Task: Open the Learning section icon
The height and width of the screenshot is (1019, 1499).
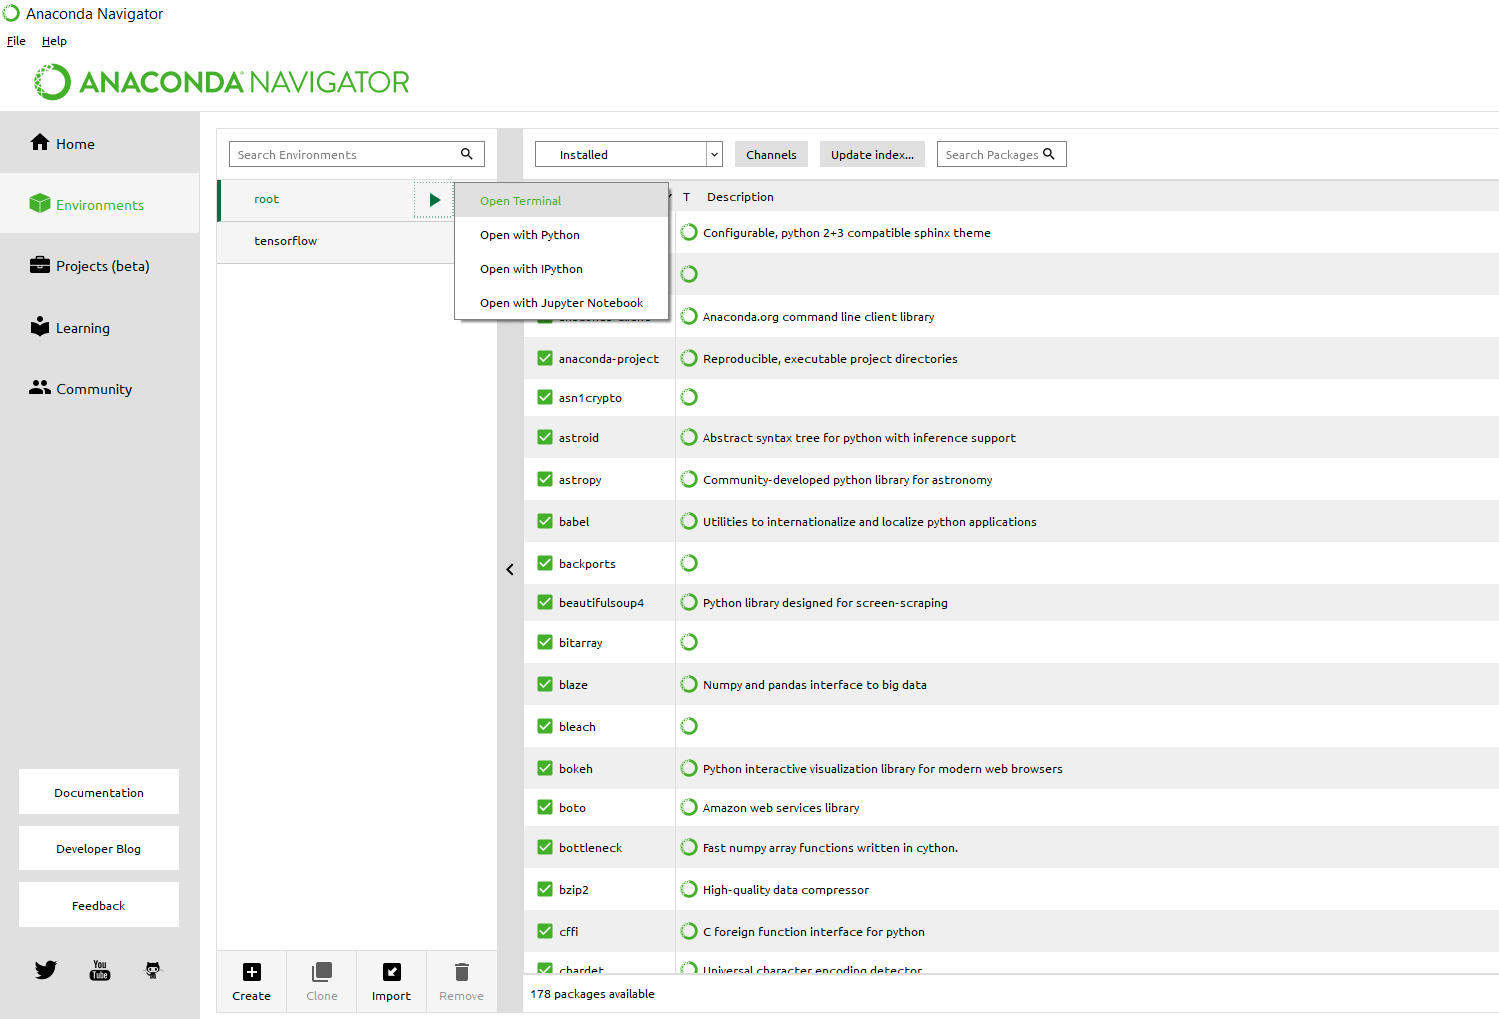Action: point(40,326)
